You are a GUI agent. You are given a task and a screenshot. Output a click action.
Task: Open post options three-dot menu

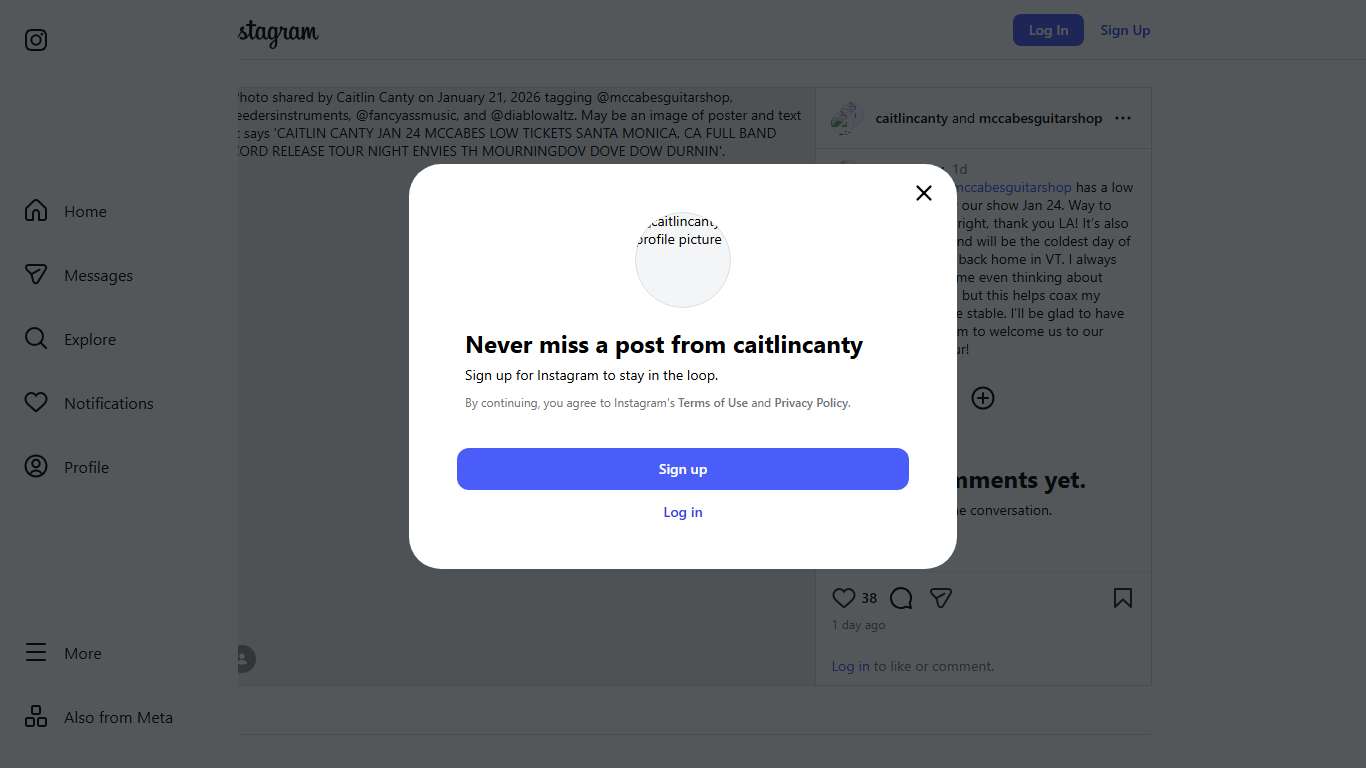pos(1123,118)
